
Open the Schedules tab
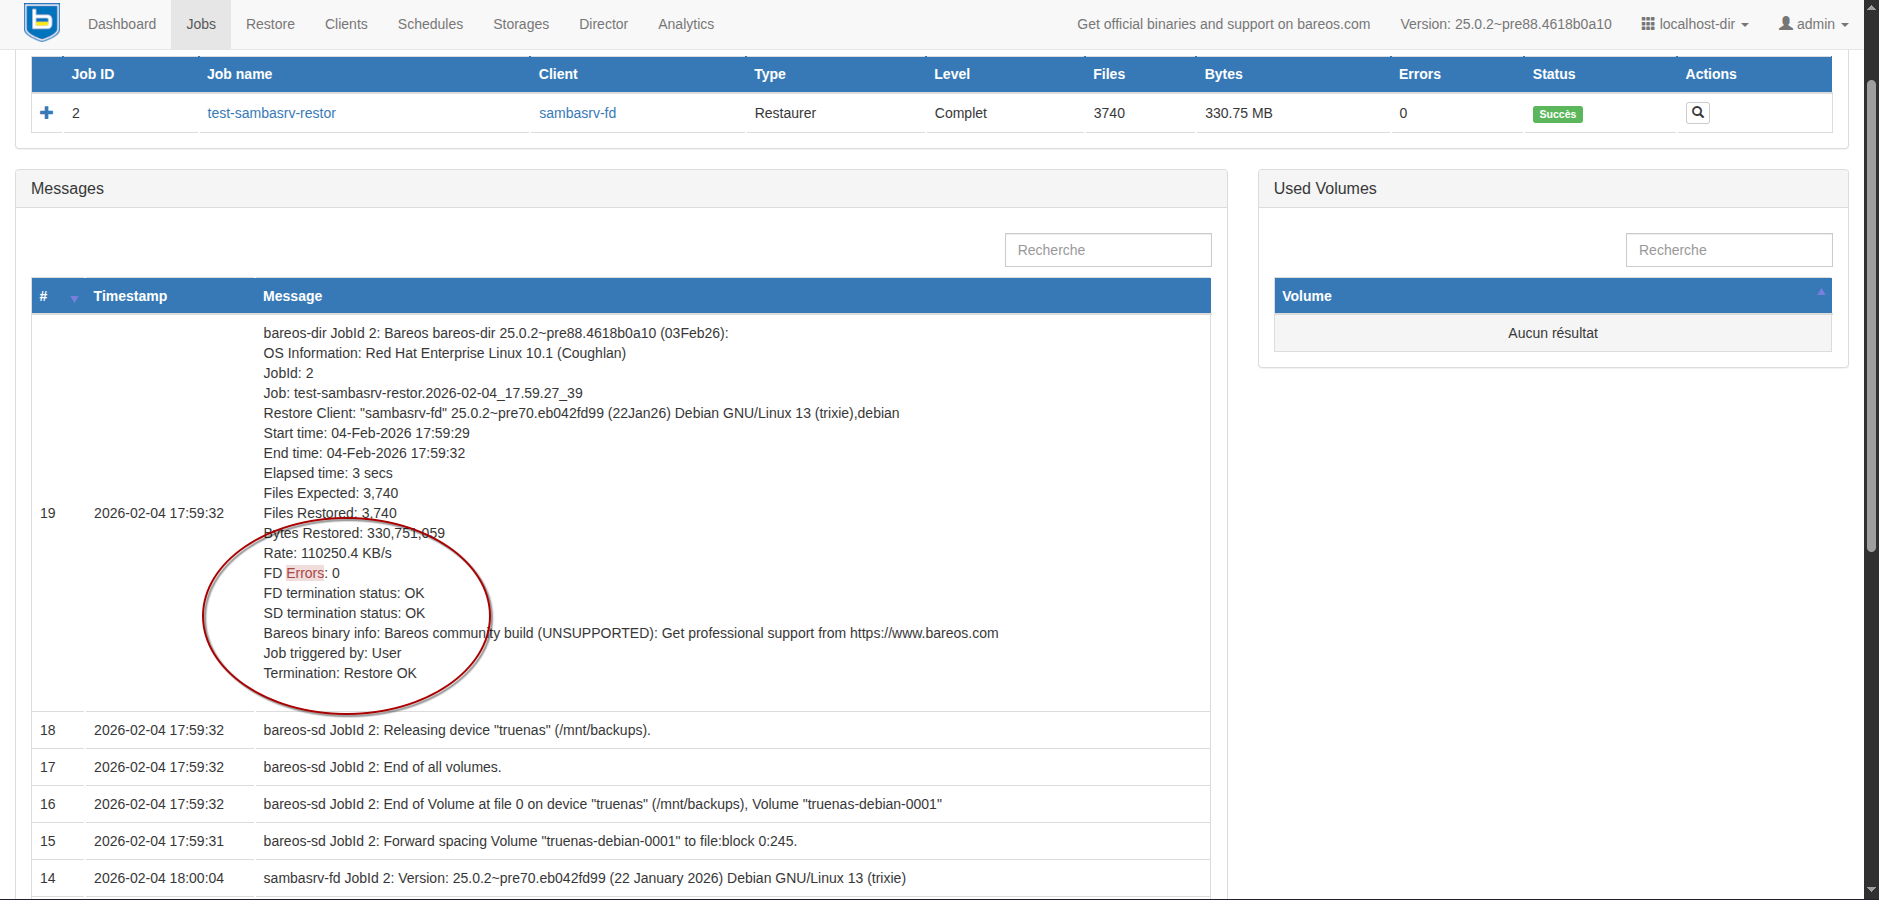(x=430, y=24)
